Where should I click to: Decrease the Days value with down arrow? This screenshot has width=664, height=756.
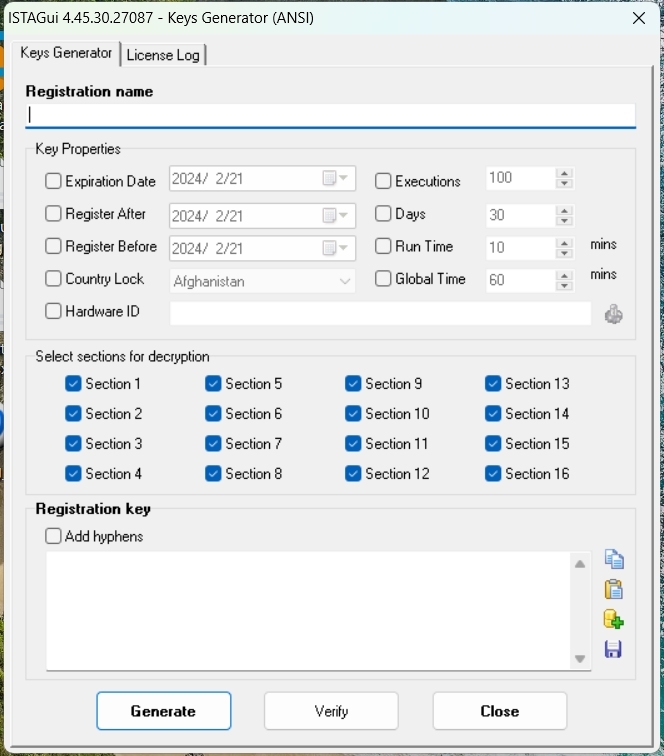click(564, 220)
